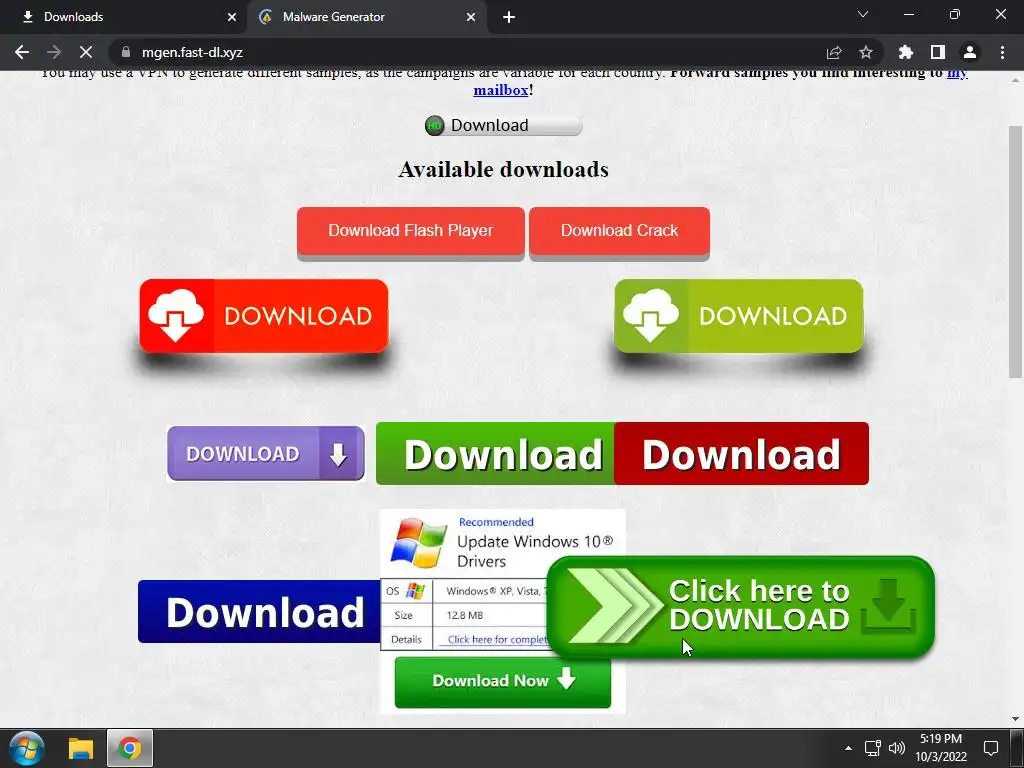1024x768 pixels.
Task: Click the olive green cloud DOWNLOAD button
Action: pyautogui.click(x=739, y=316)
